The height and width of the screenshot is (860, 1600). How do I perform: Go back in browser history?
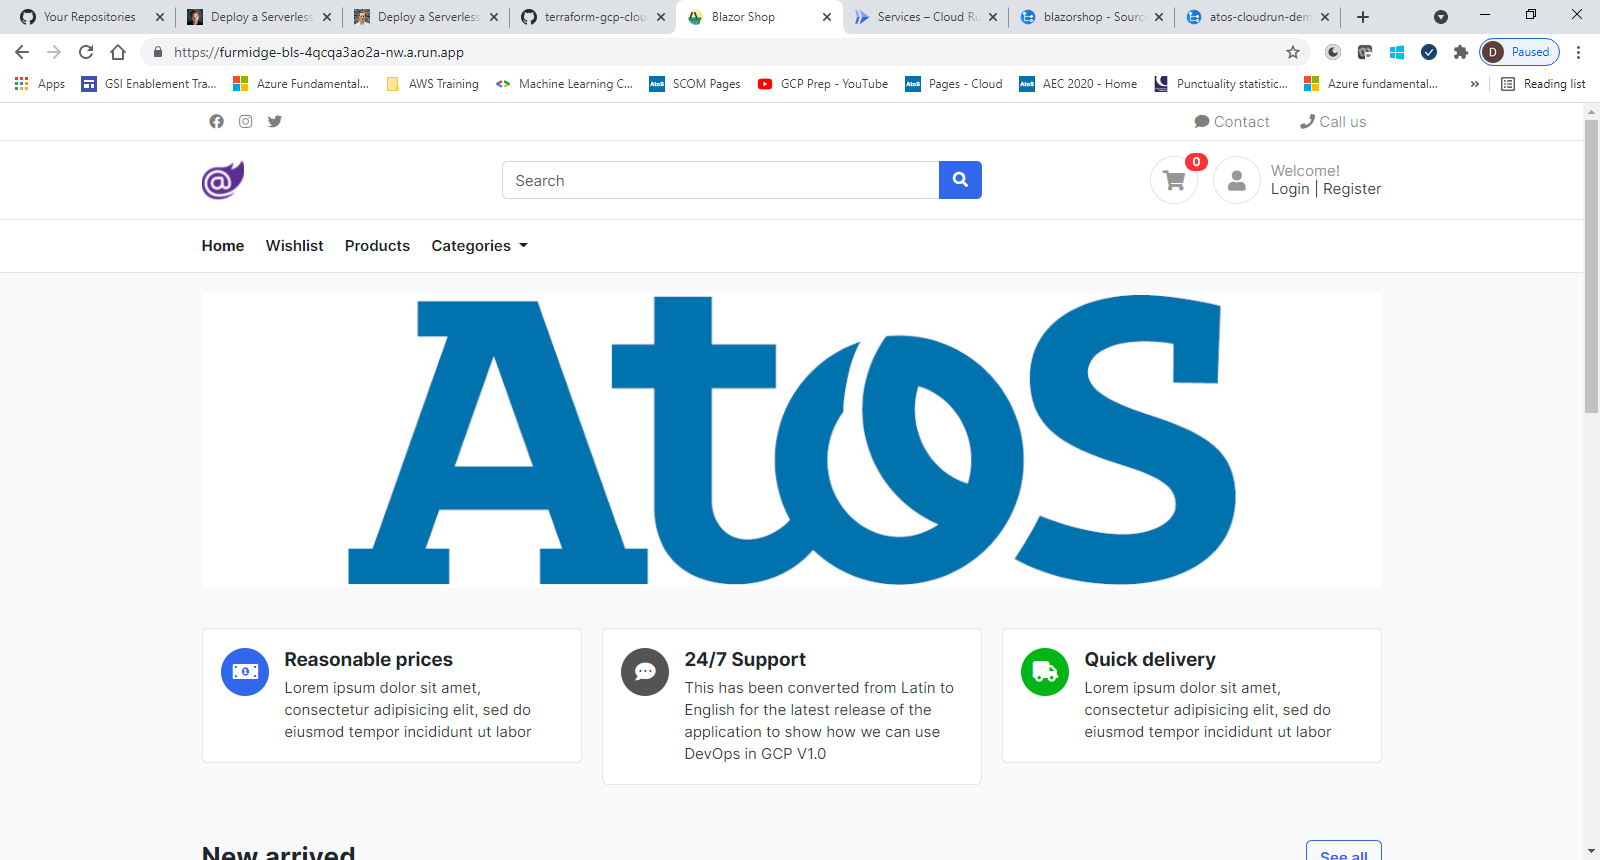point(22,52)
